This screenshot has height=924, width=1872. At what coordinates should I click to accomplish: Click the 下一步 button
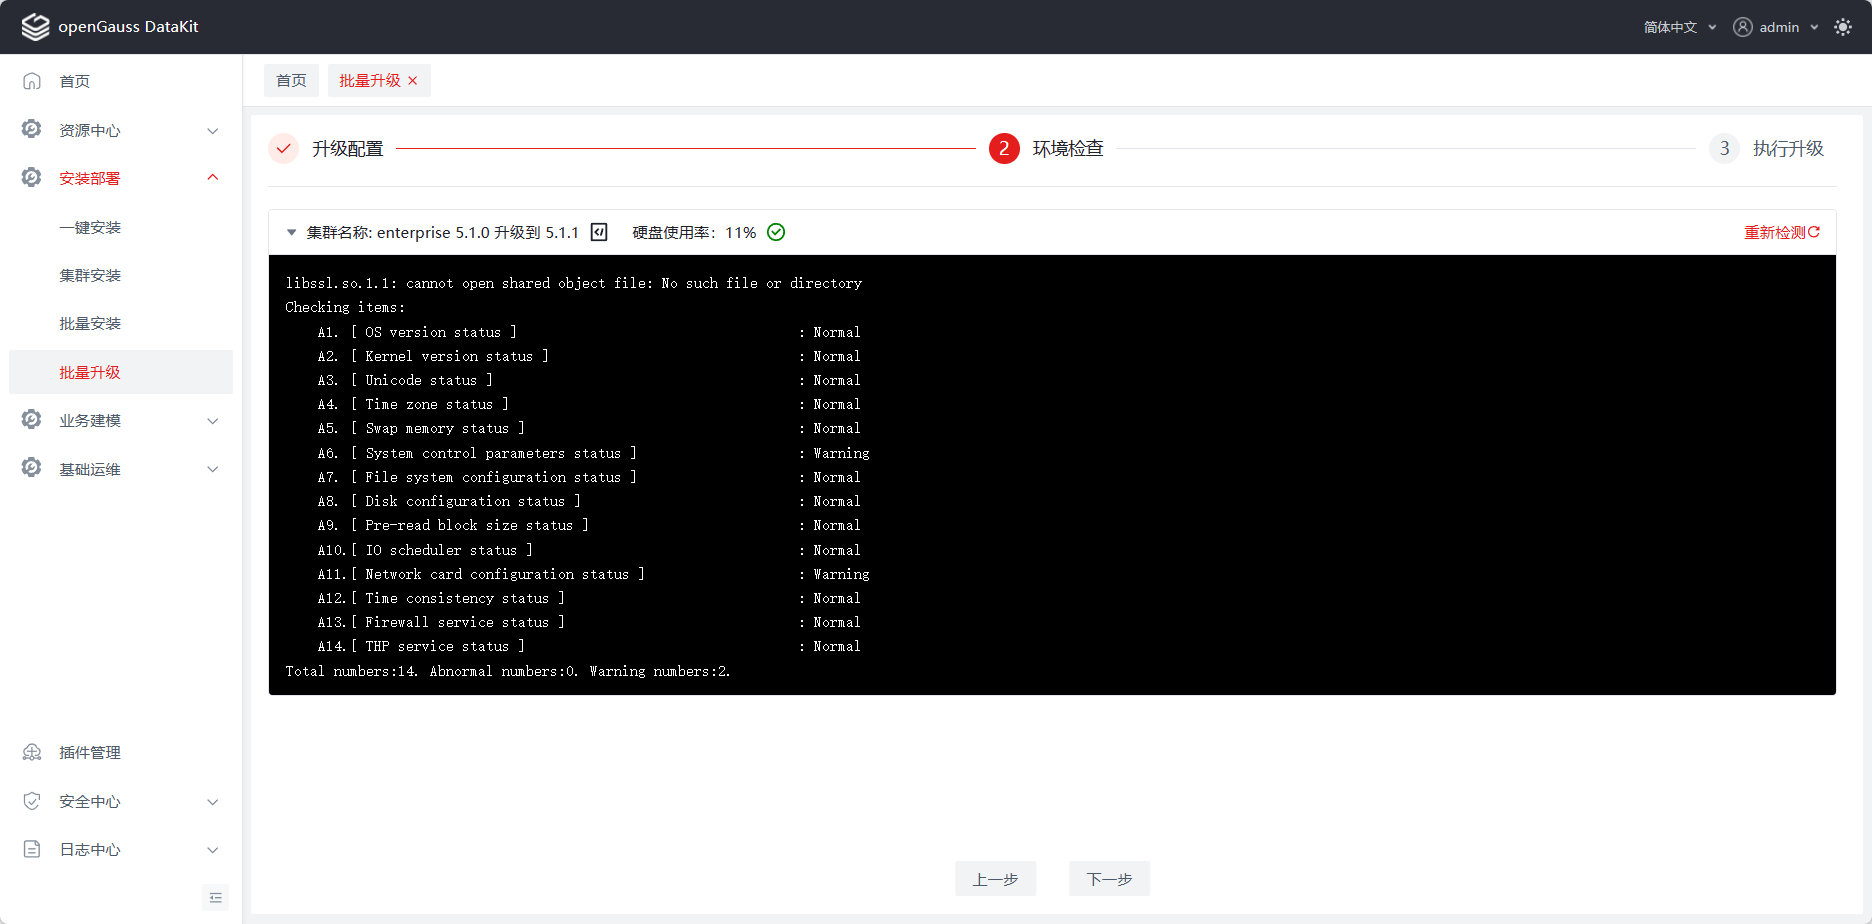[1109, 879]
